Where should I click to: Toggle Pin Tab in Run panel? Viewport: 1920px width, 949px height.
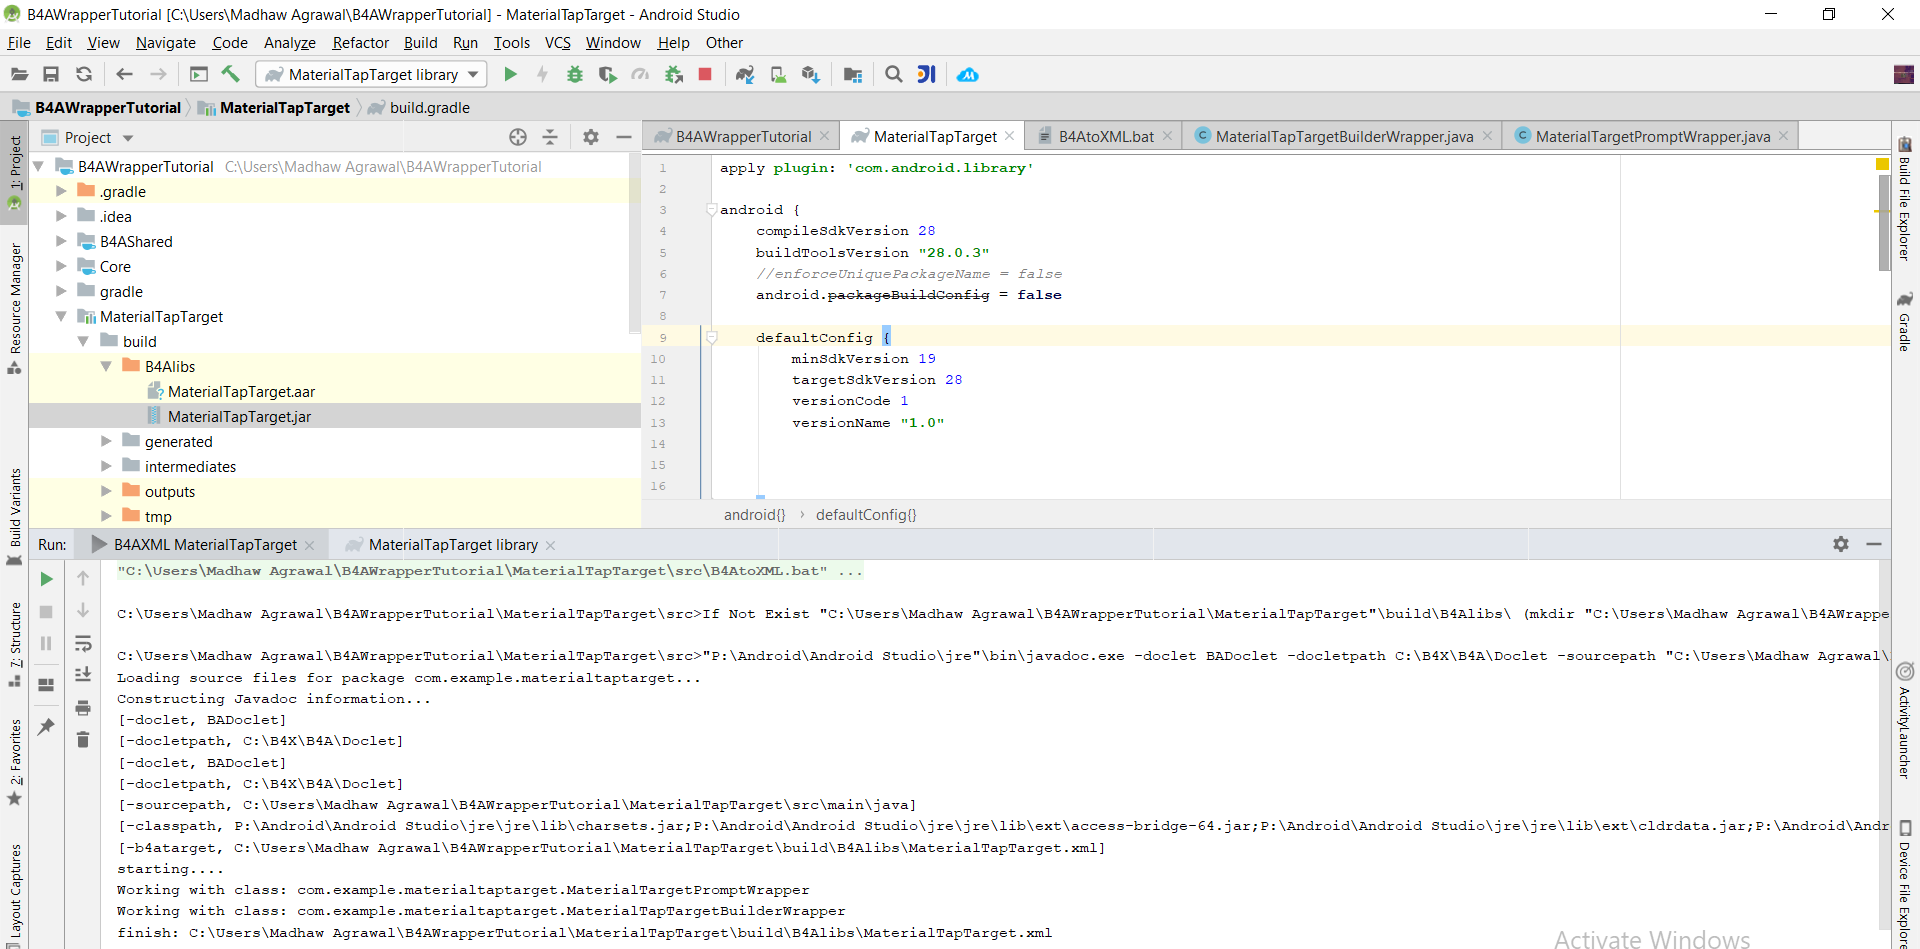coord(46,727)
